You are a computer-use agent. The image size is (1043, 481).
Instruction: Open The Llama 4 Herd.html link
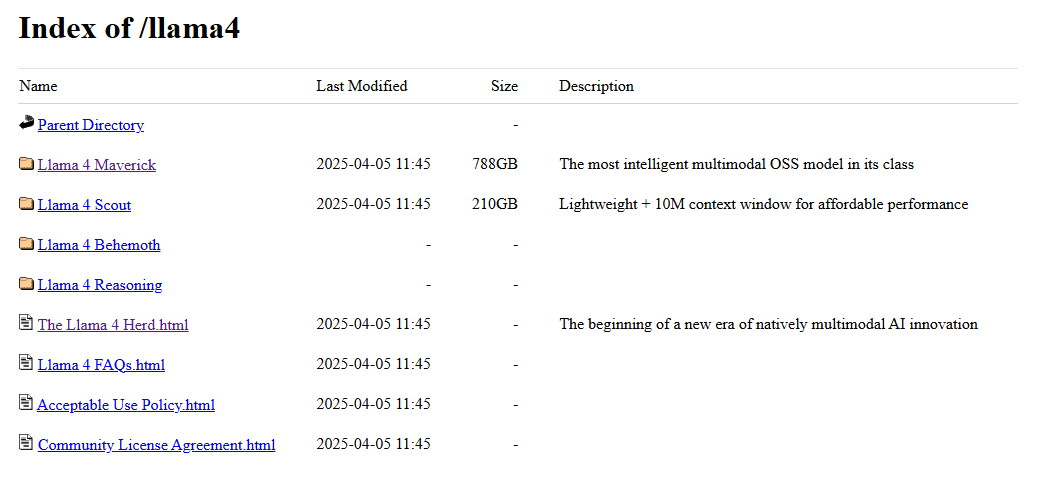click(113, 325)
